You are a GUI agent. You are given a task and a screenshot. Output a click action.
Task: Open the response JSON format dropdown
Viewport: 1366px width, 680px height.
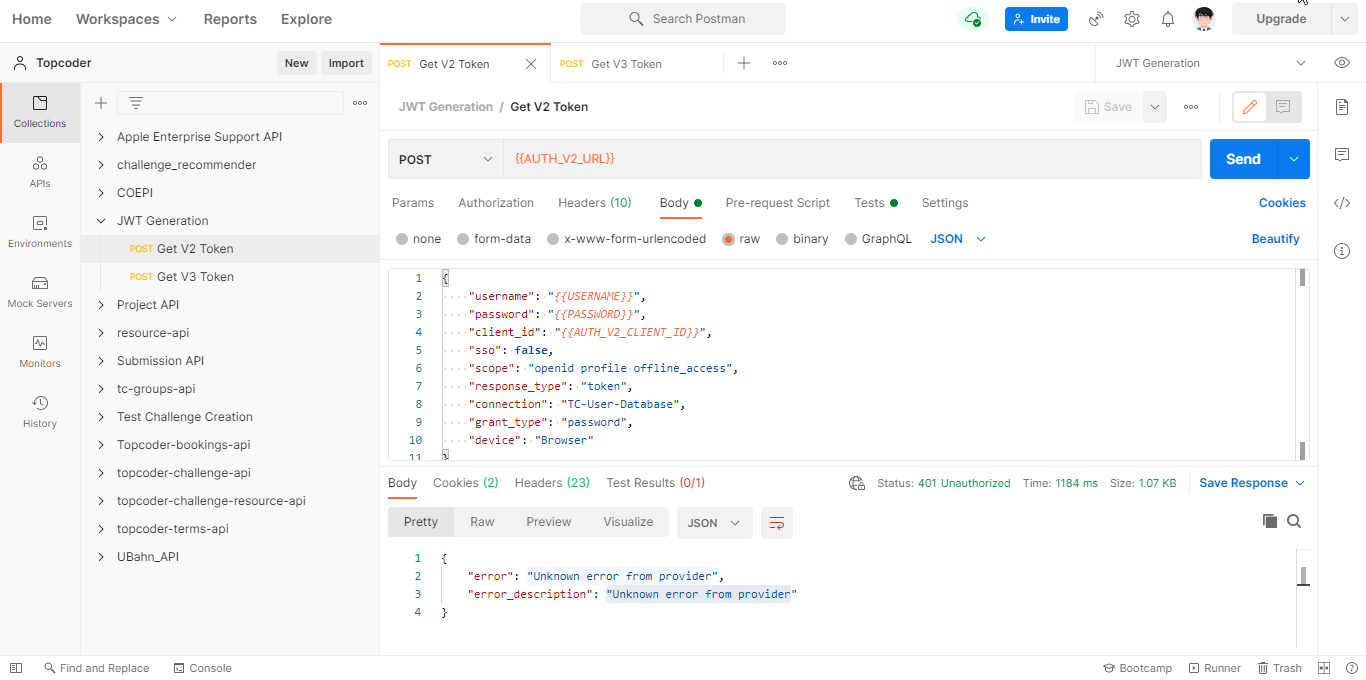[715, 522]
